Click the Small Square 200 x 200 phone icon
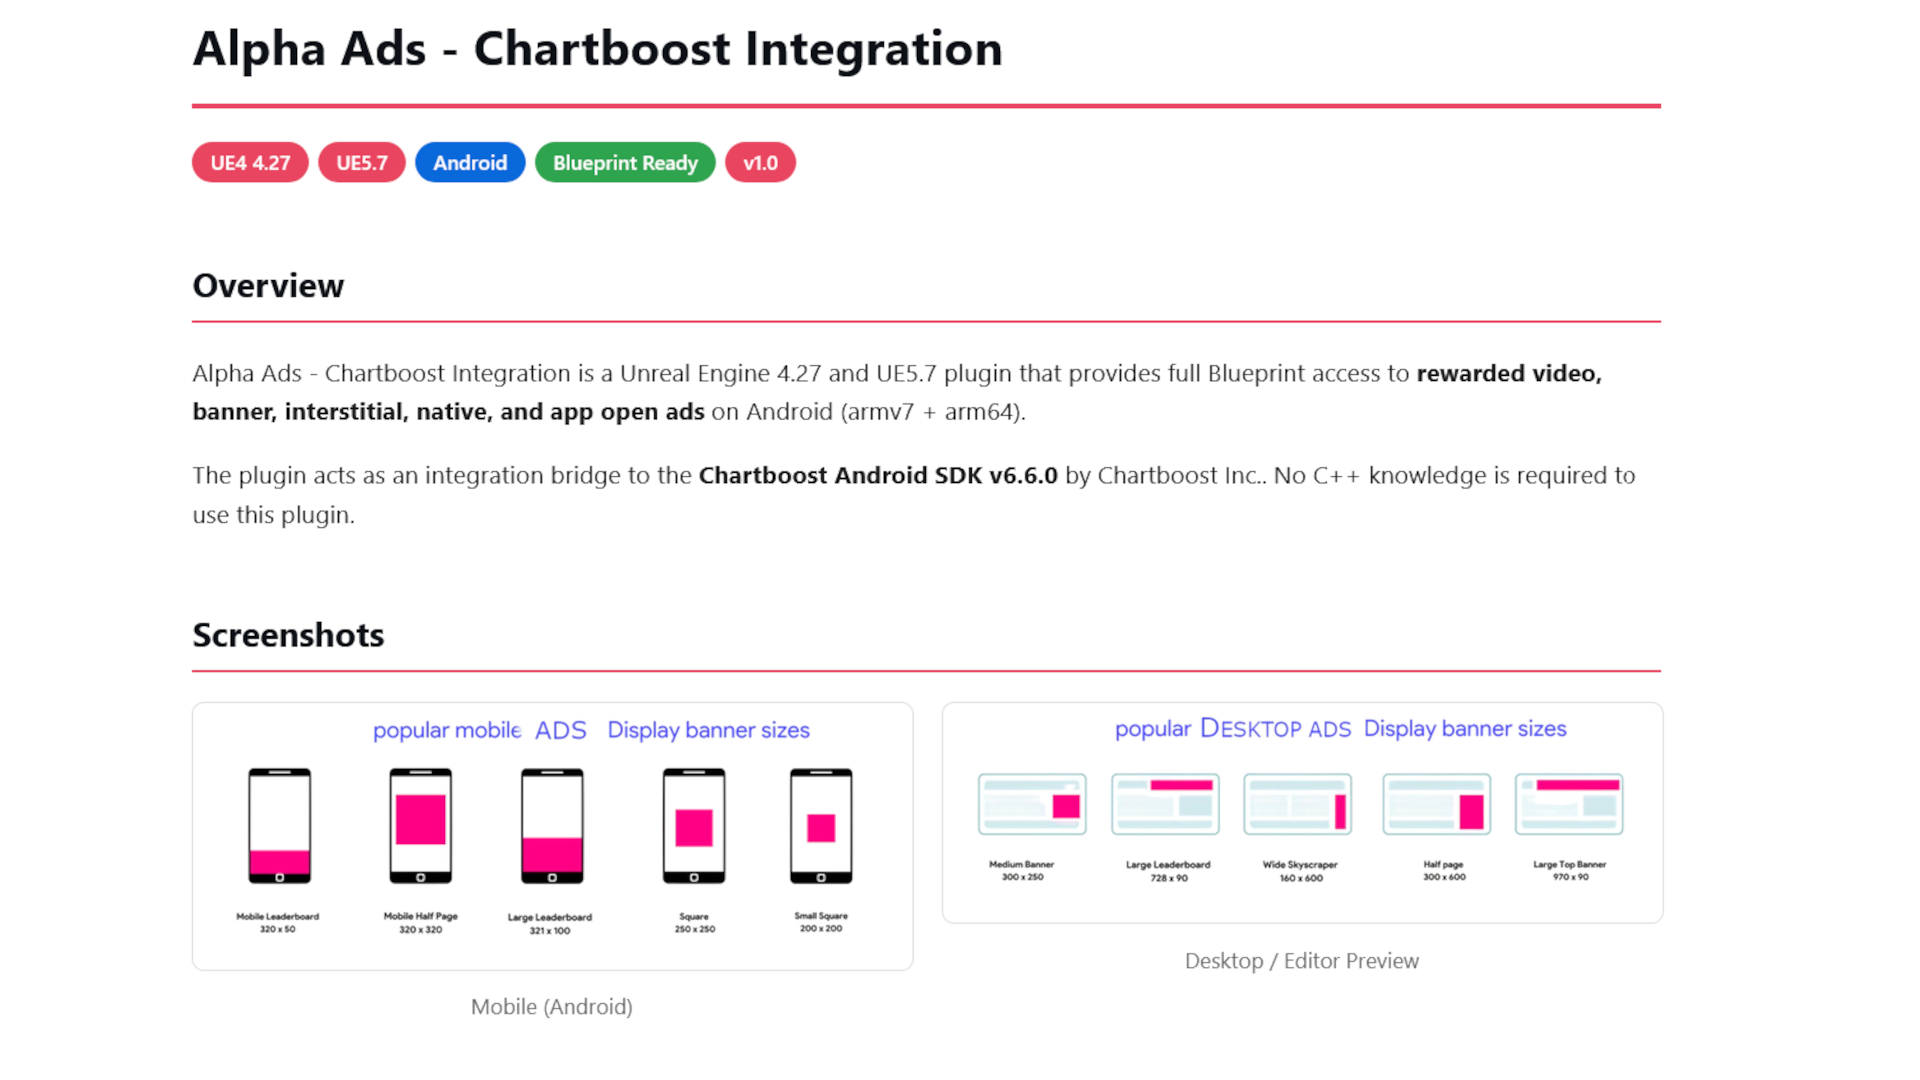Screen dimensions: 1920x1080 coord(821,826)
